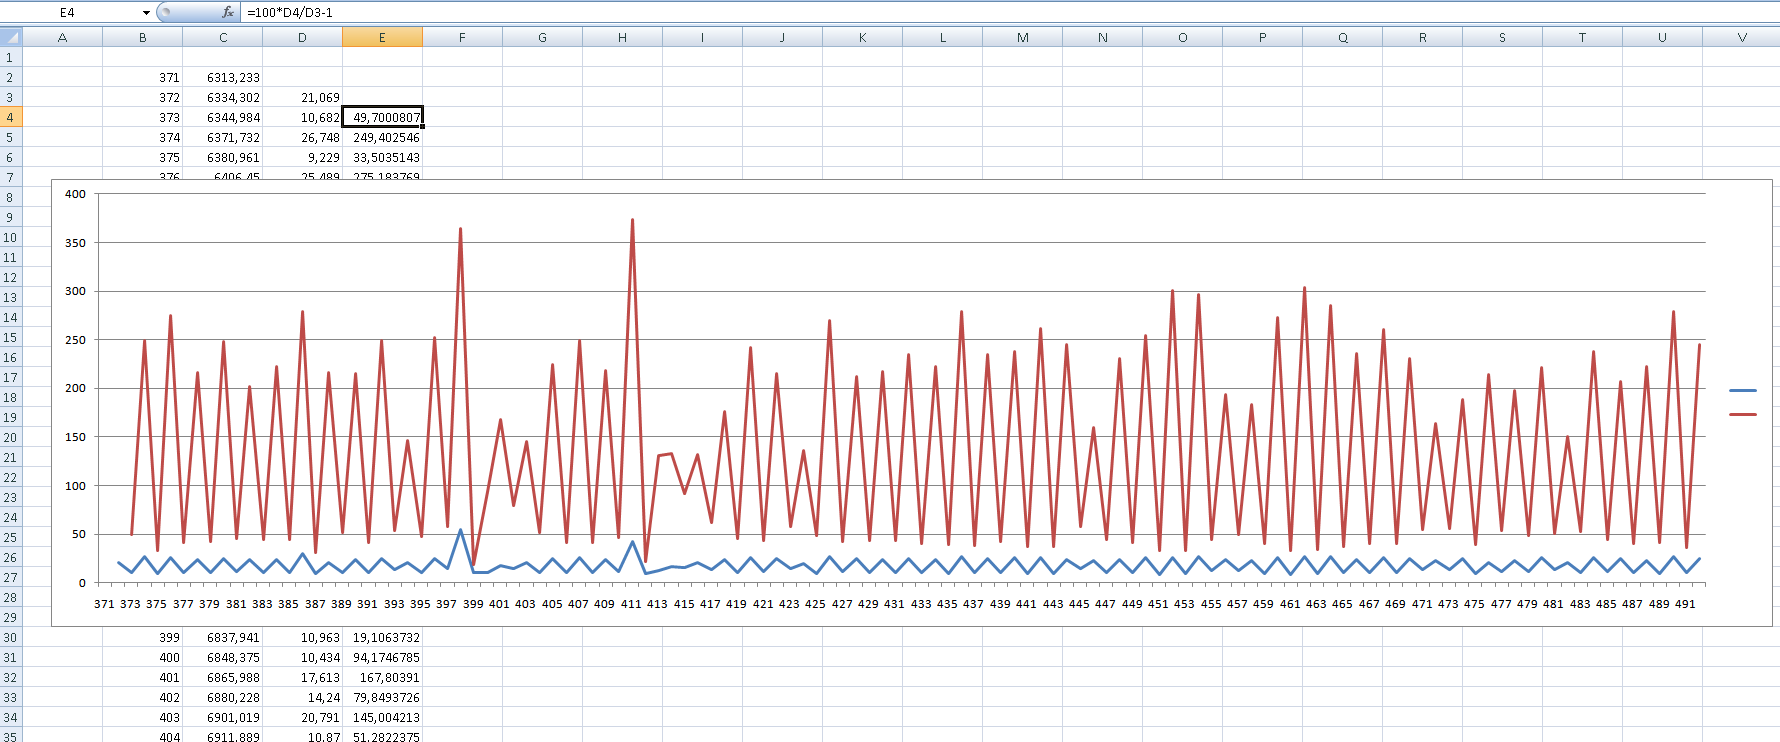Click the Name Box showing E4

(70, 12)
